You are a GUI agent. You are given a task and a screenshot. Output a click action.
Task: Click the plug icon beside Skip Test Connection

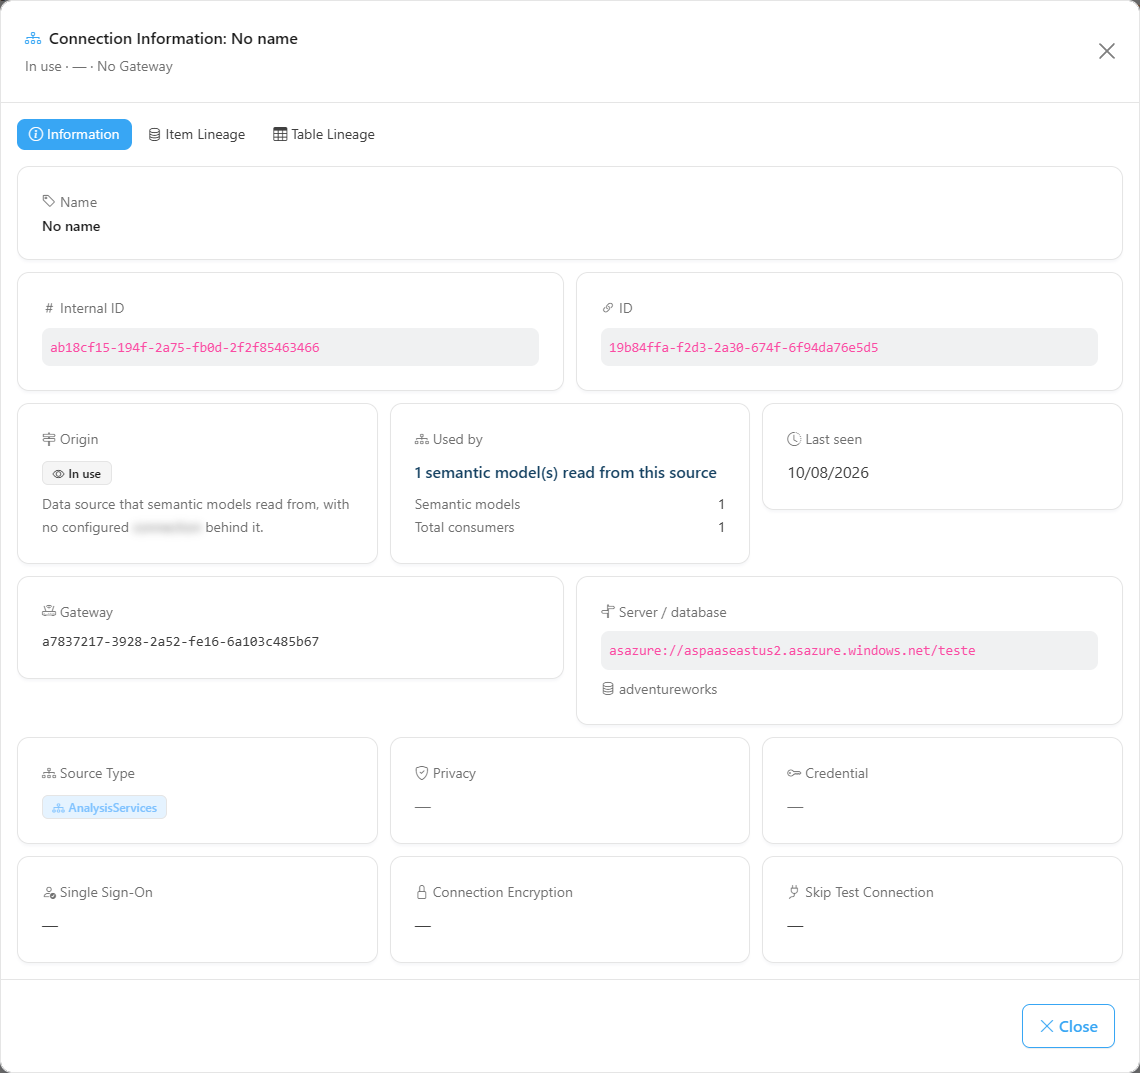click(794, 892)
